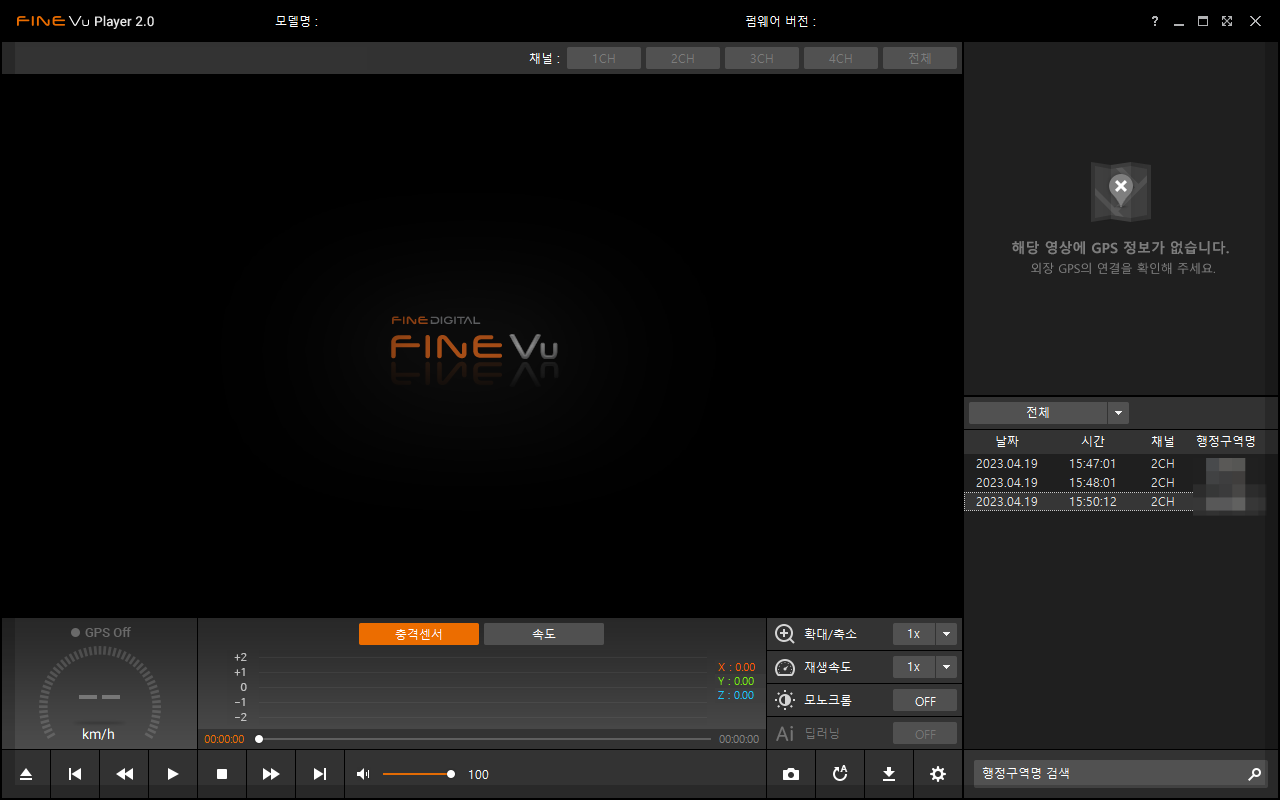Click the fast-forward button

coord(271,774)
